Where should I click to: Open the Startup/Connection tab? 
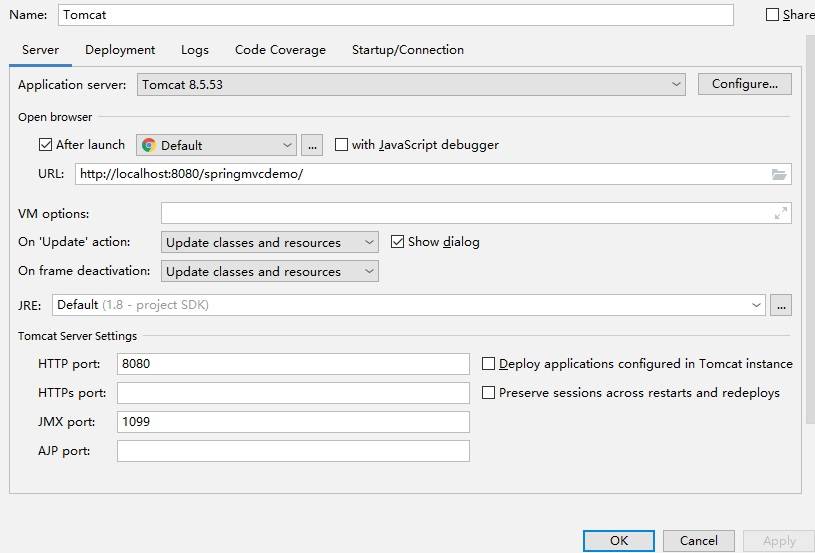(407, 50)
